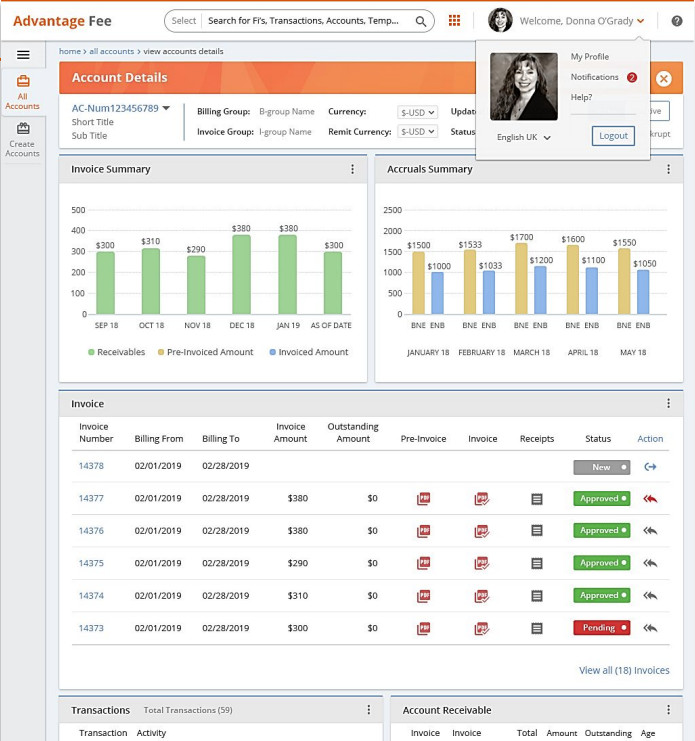Change language from English UK dropdown
Viewport: 695px width, 741px height.
pyautogui.click(x=524, y=138)
